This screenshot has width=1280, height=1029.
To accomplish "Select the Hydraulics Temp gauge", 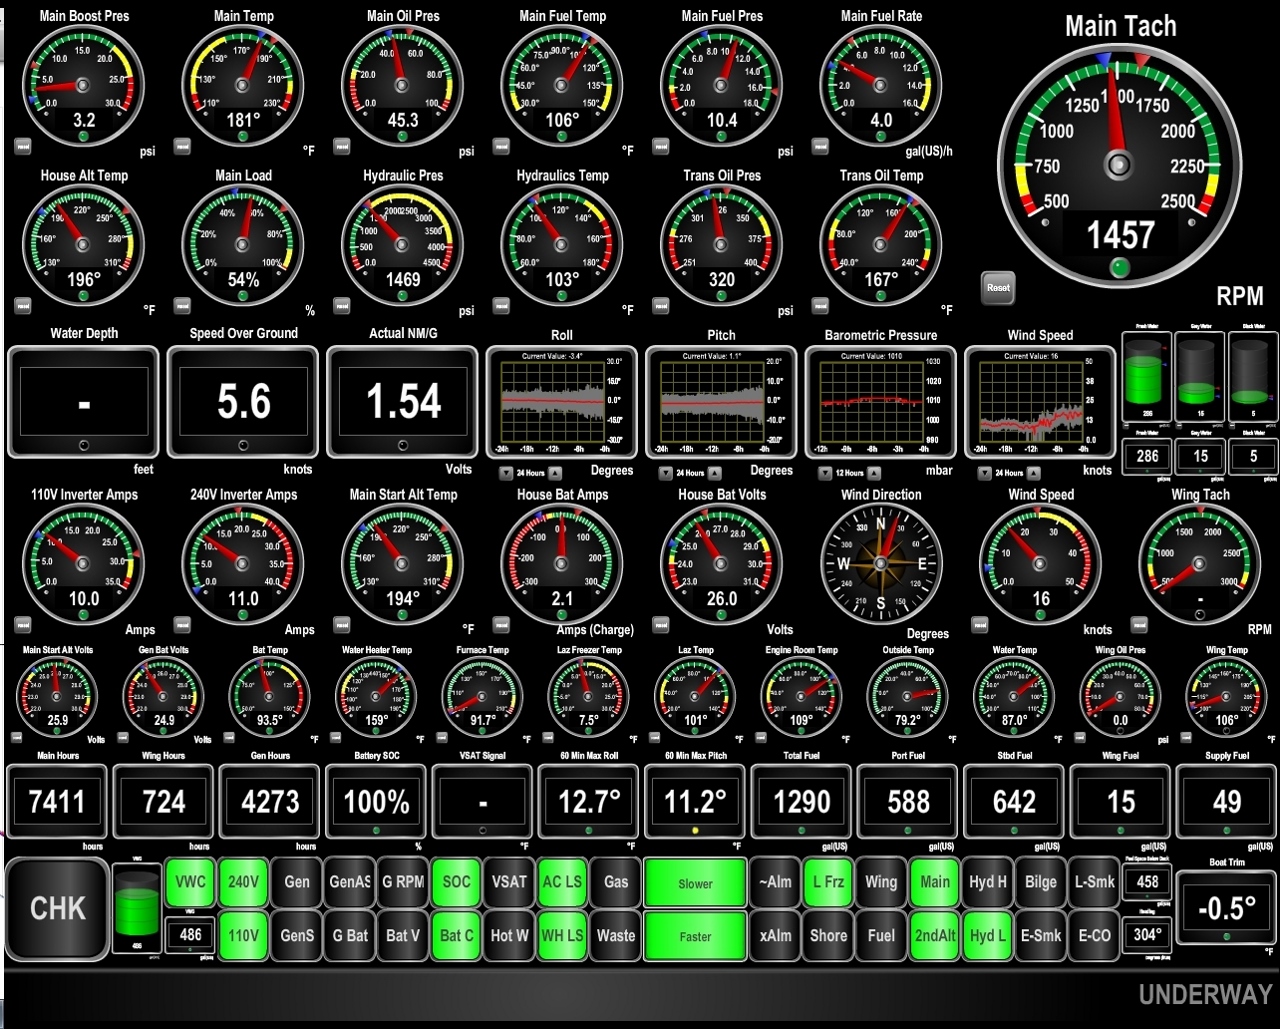I will pyautogui.click(x=562, y=245).
